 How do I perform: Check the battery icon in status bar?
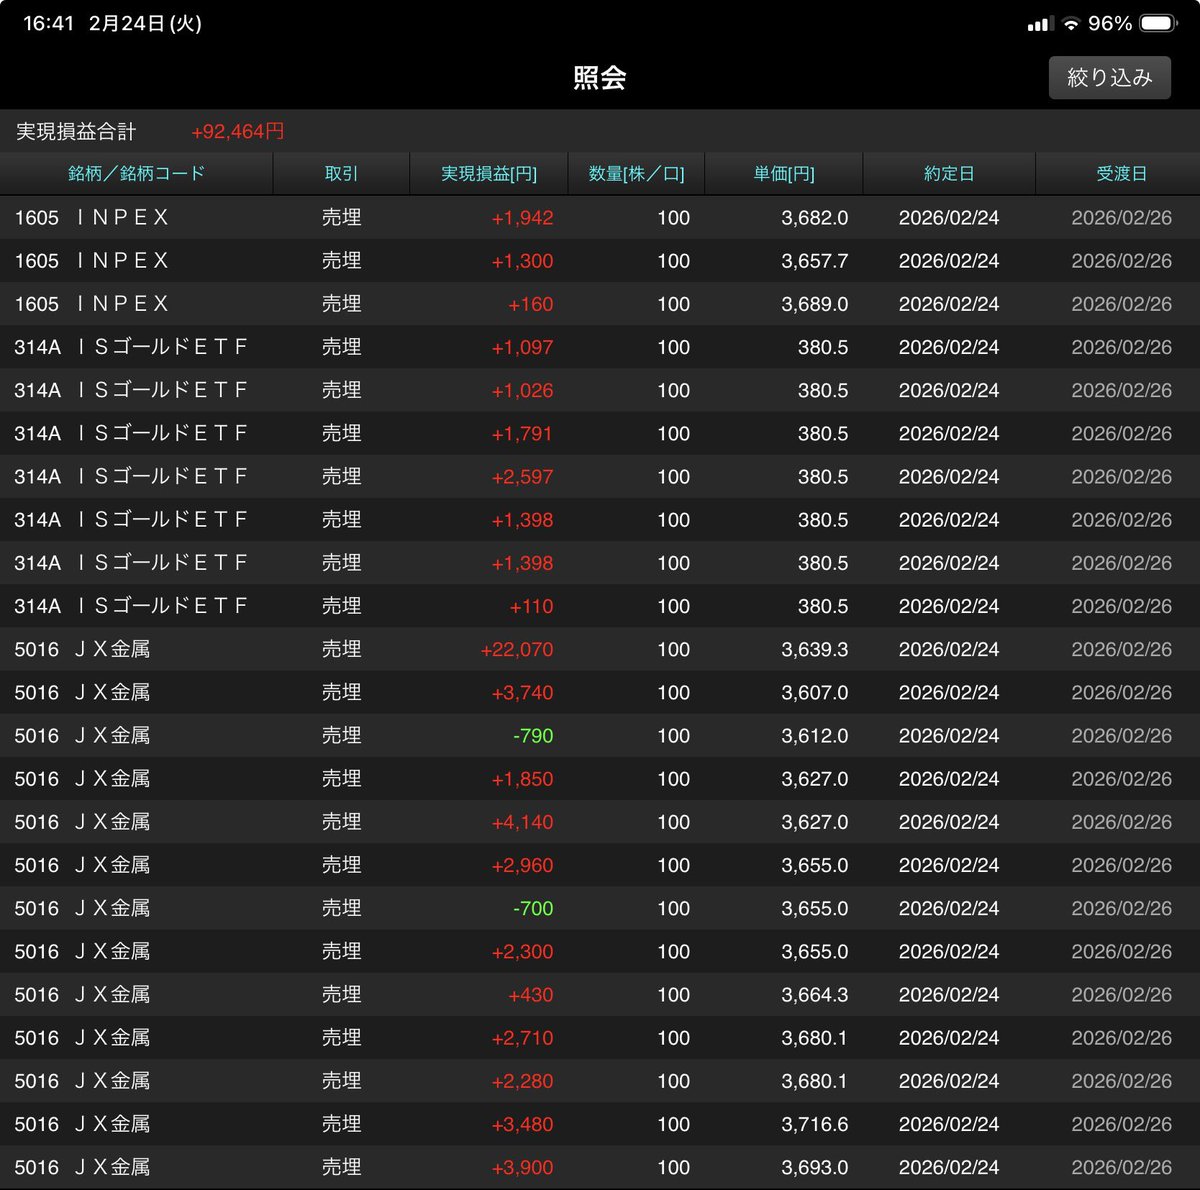tap(1159, 23)
